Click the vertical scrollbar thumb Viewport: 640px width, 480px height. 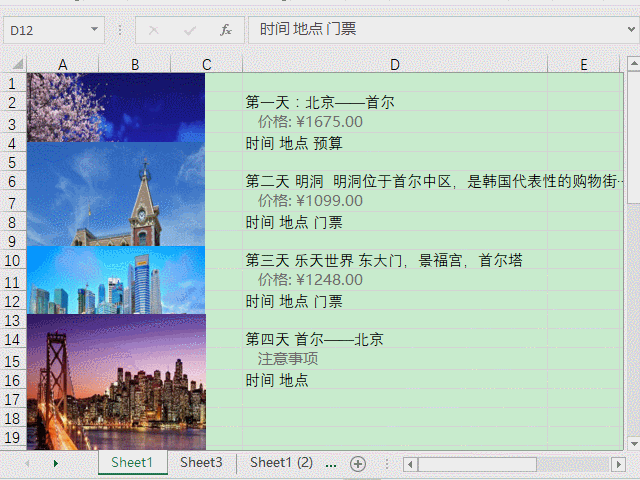[x=633, y=137]
